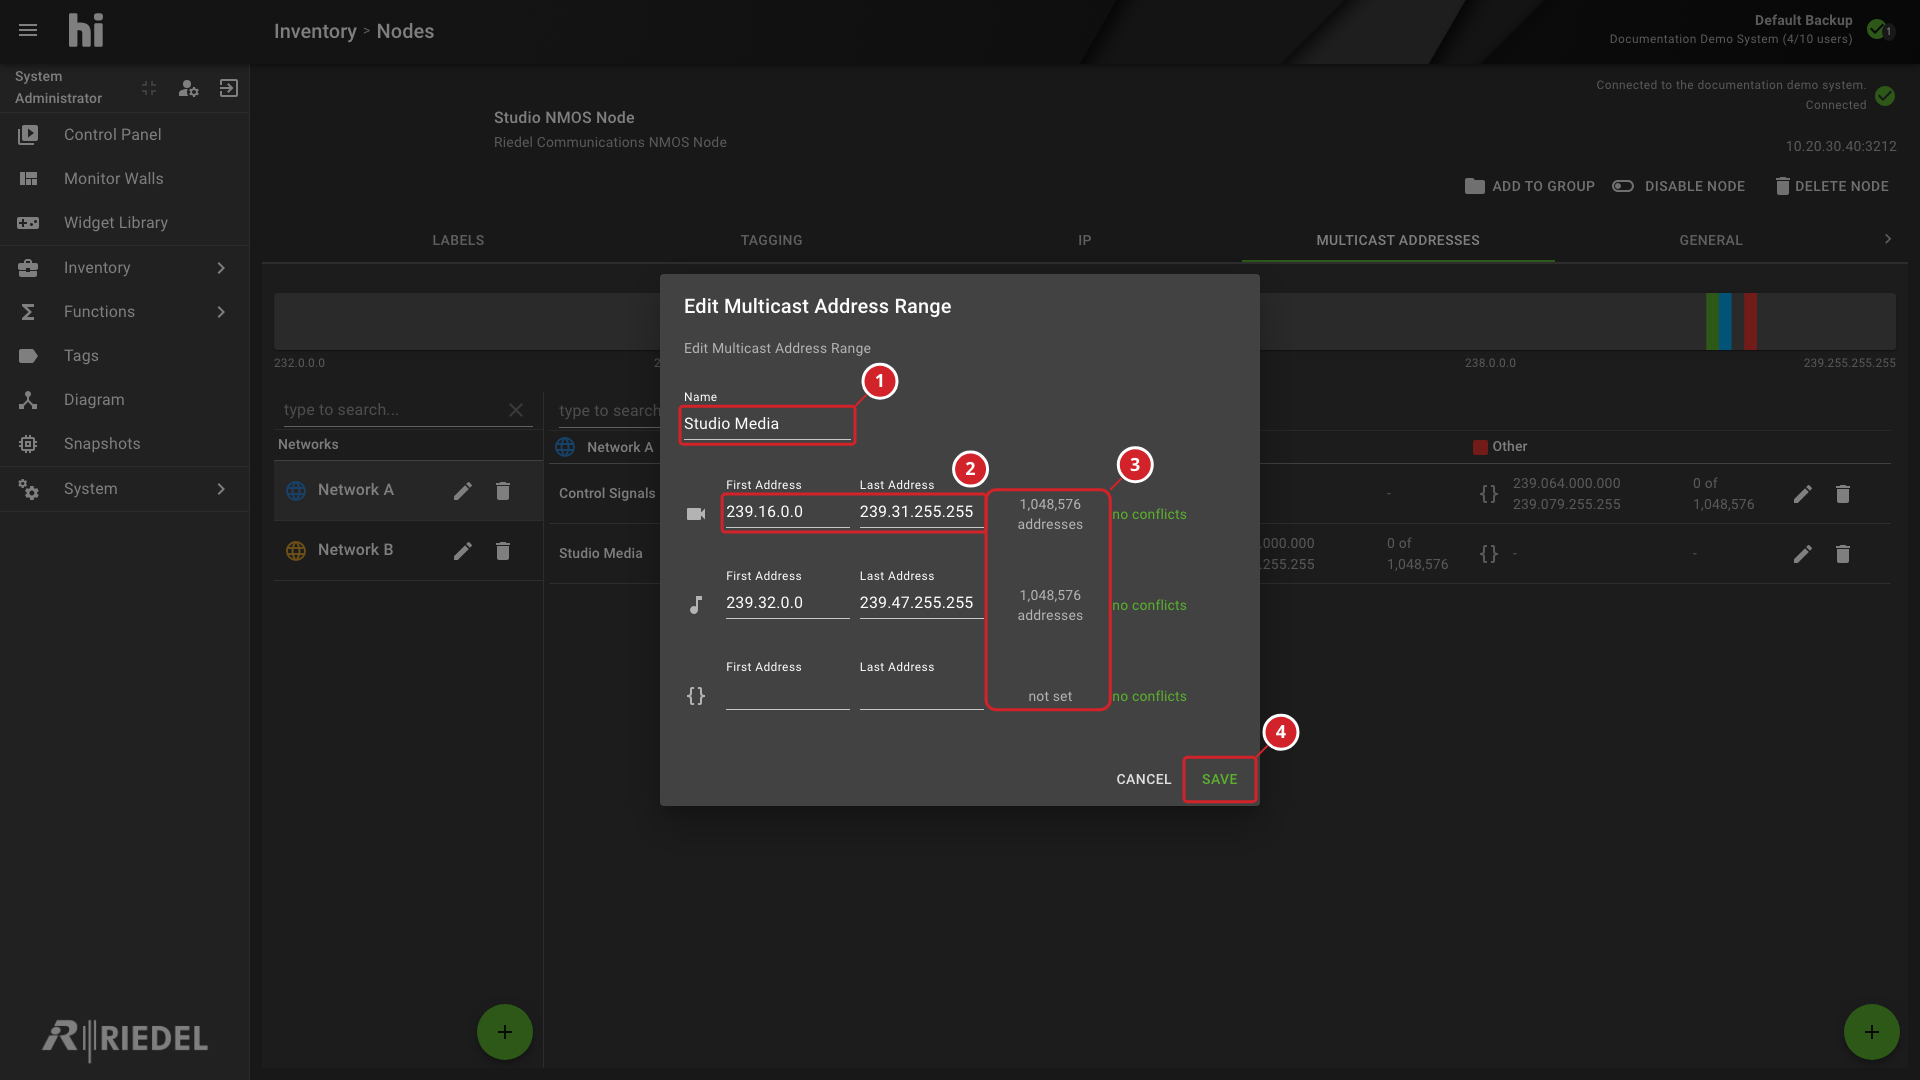This screenshot has height=1080, width=1920.
Task: Edit the Control Signals range row
Action: pyautogui.click(x=1802, y=494)
